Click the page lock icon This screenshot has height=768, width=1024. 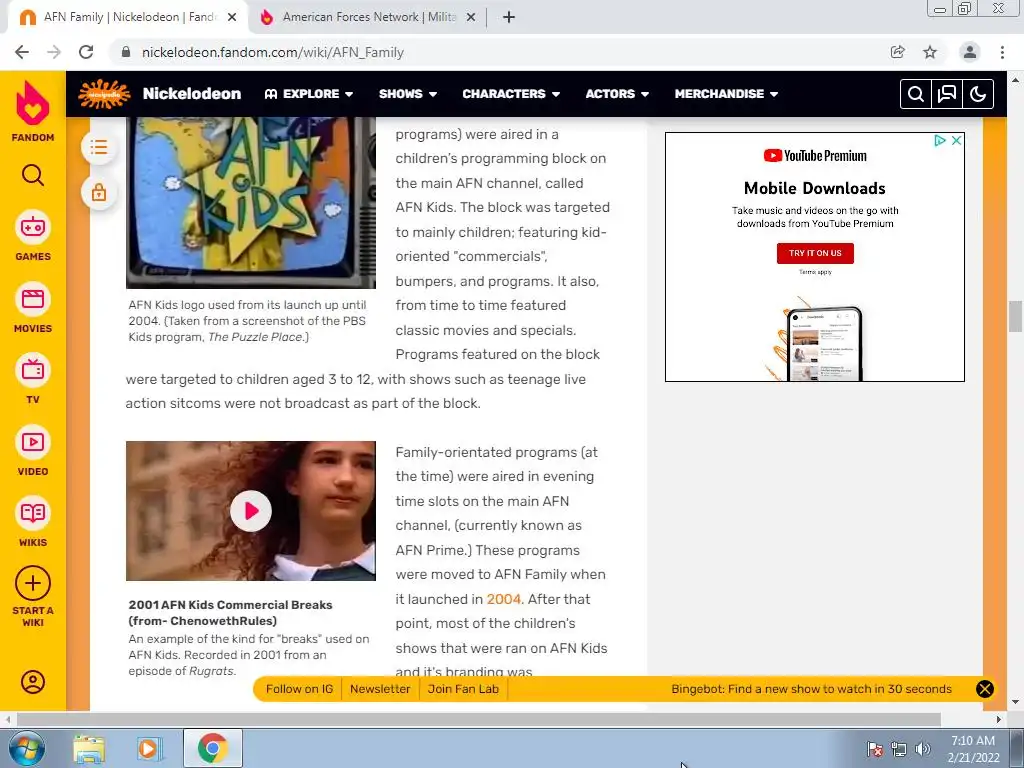[99, 193]
